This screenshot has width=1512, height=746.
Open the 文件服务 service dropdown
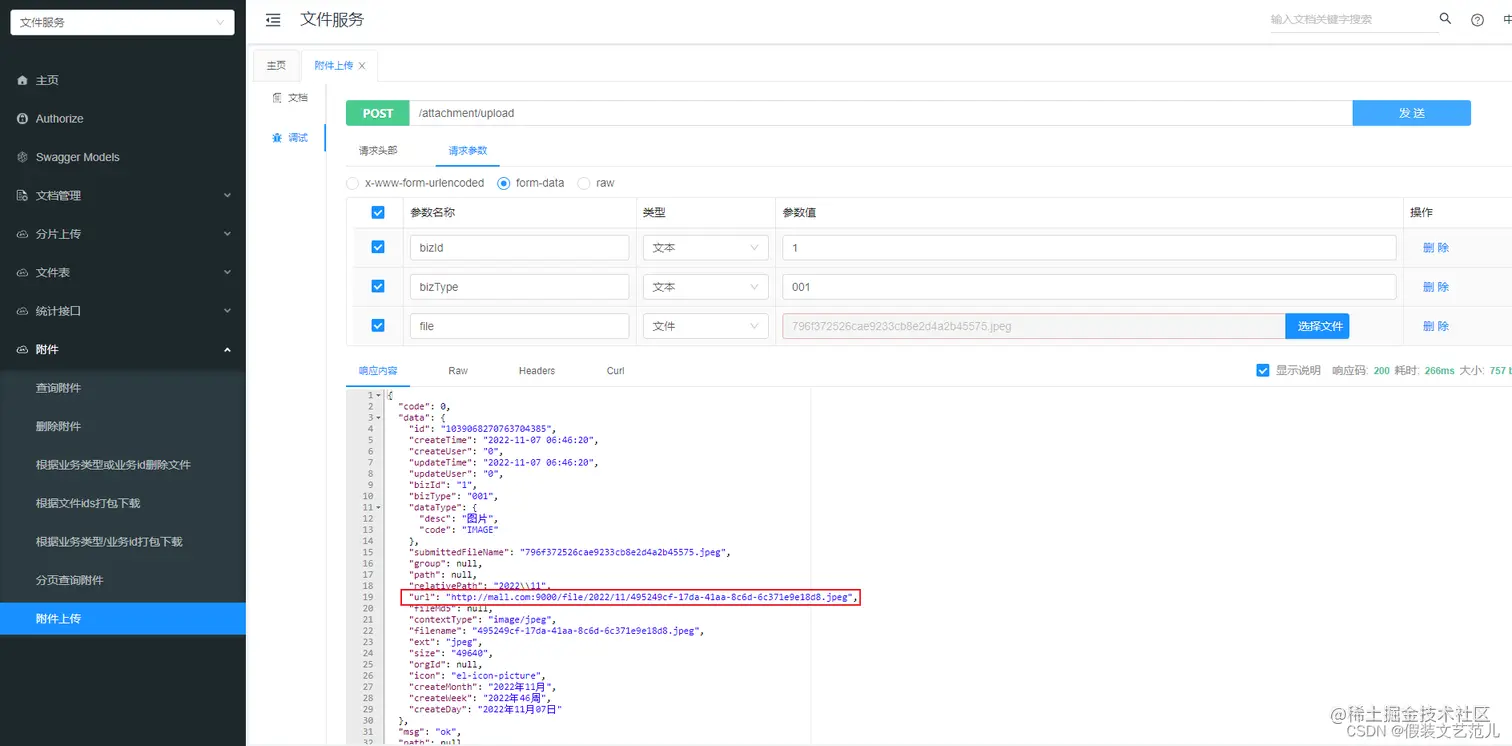coord(122,22)
